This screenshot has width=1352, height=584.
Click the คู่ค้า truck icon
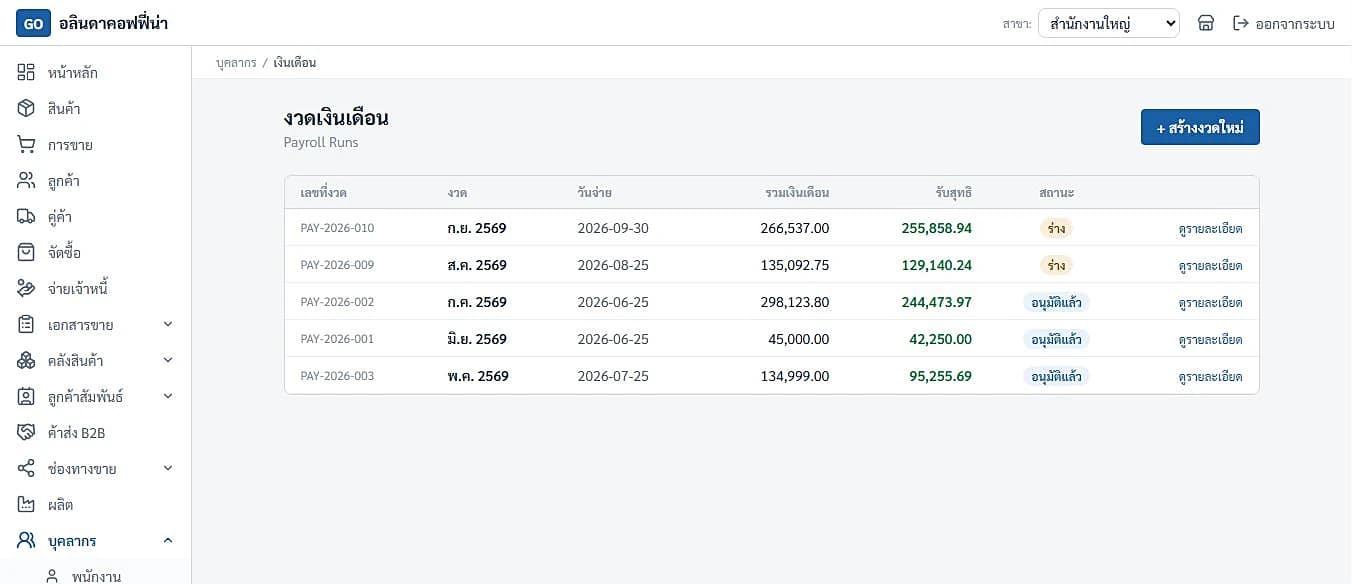[27, 217]
